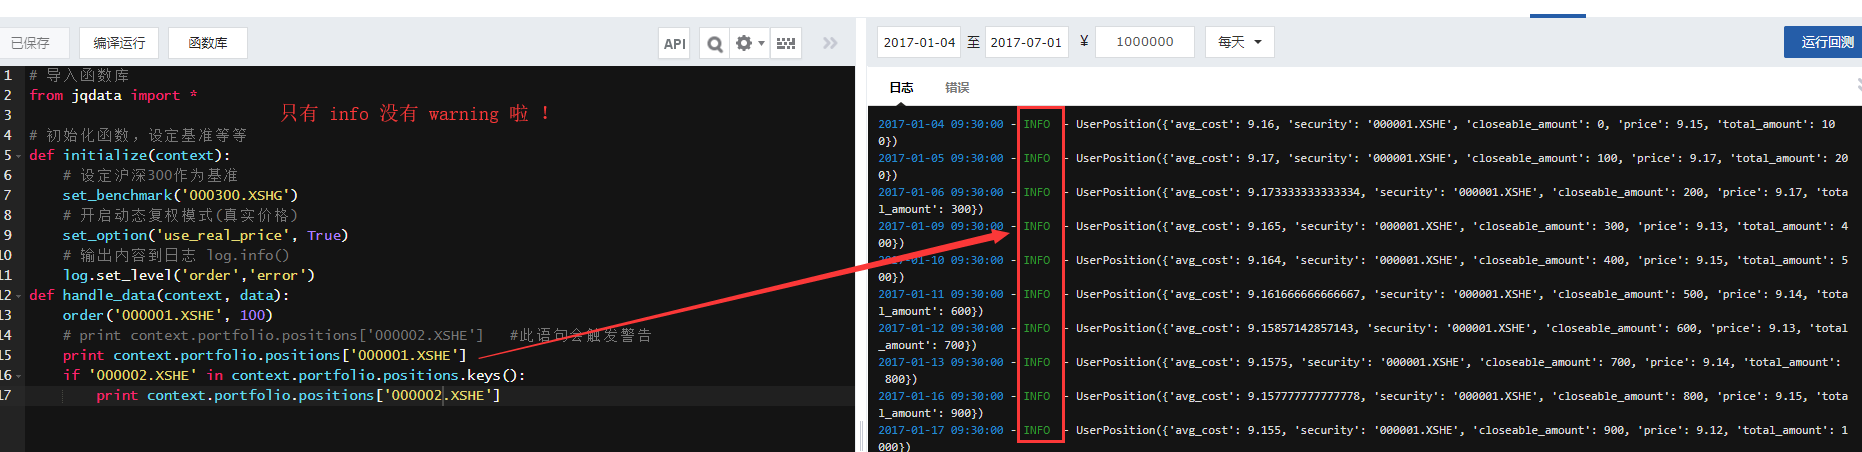Collapse the if-block fold arrow on line 16
Image resolution: width=1862 pixels, height=452 pixels.
click(x=18, y=376)
